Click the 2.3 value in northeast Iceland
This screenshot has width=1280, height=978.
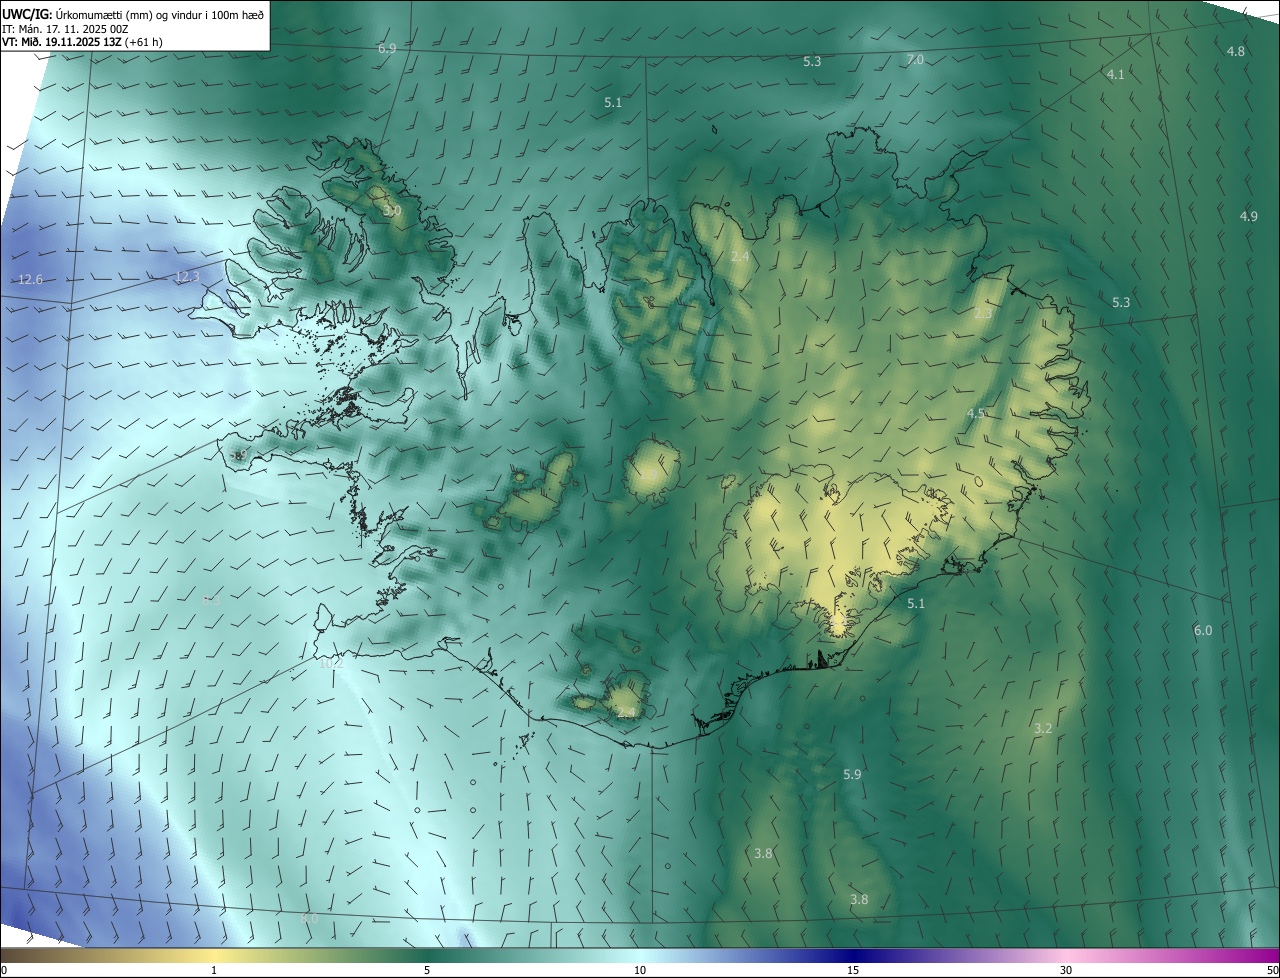click(983, 314)
